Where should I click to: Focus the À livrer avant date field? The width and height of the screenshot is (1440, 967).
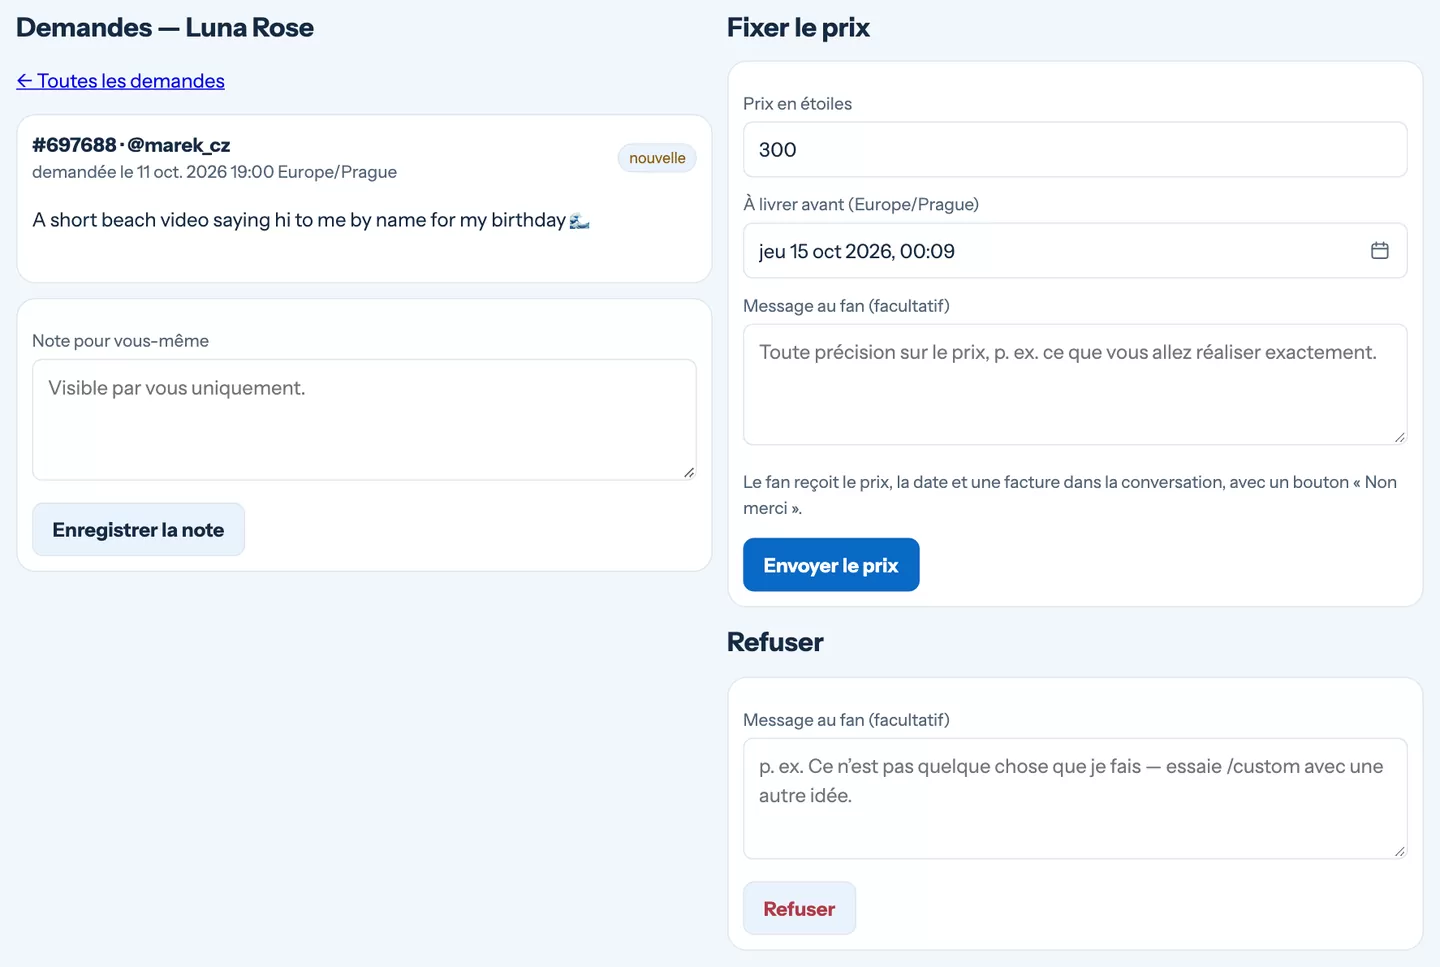(1075, 251)
